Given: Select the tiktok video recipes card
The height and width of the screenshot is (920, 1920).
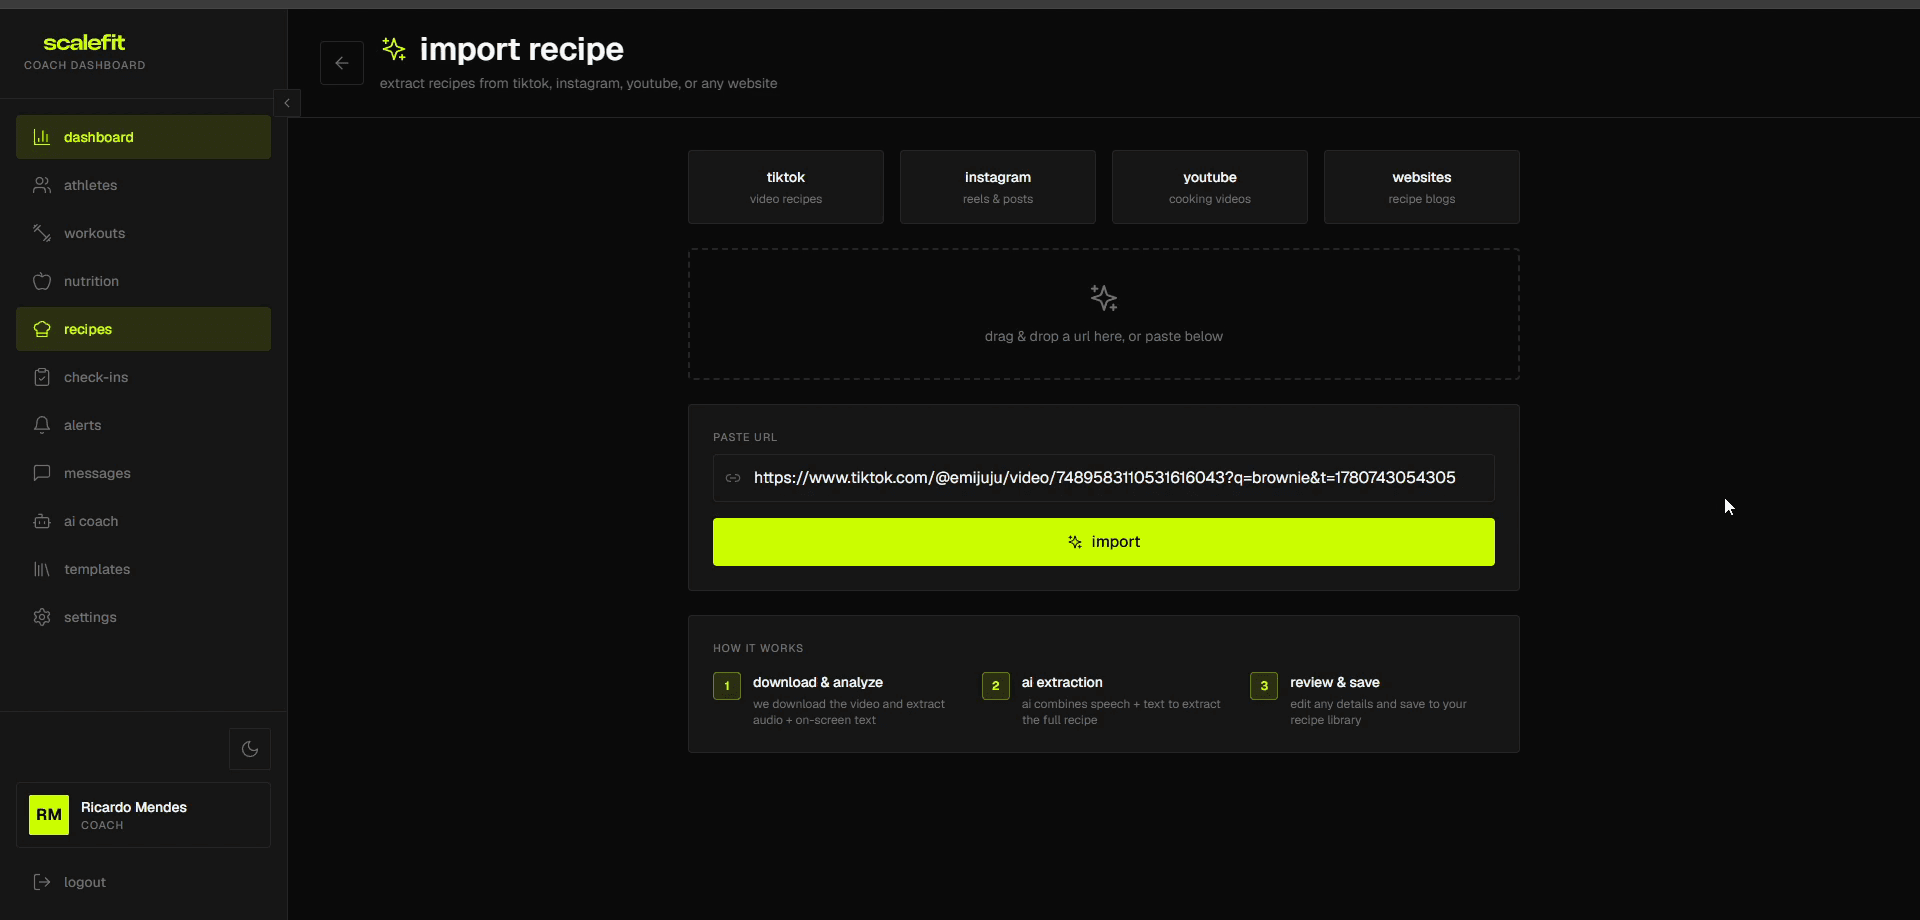Looking at the screenshot, I should click(786, 187).
